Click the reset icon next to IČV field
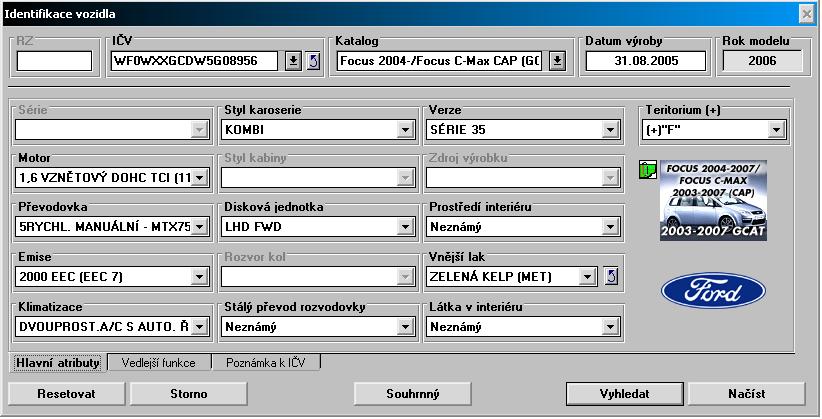 click(311, 61)
